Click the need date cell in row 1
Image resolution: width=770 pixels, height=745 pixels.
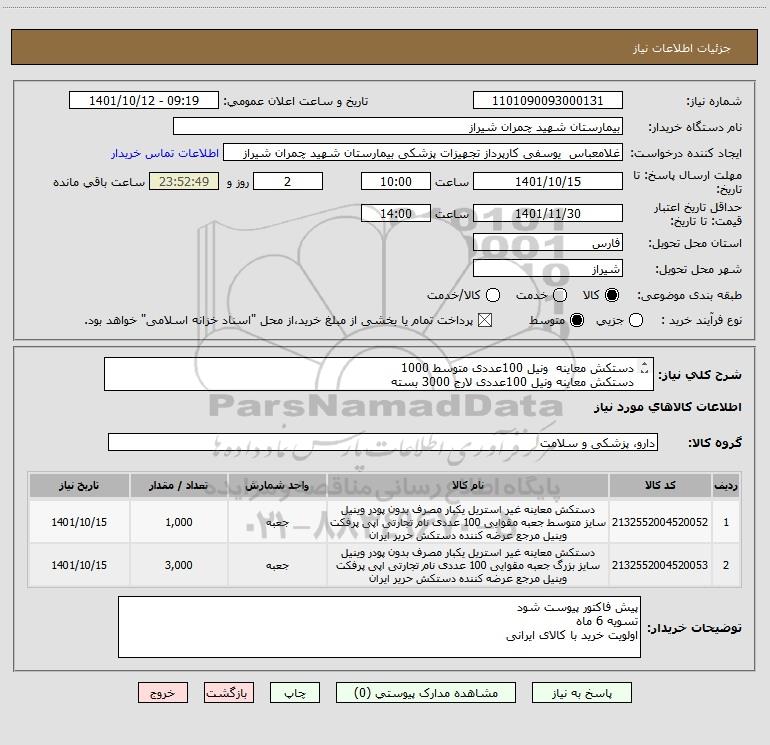click(79, 522)
